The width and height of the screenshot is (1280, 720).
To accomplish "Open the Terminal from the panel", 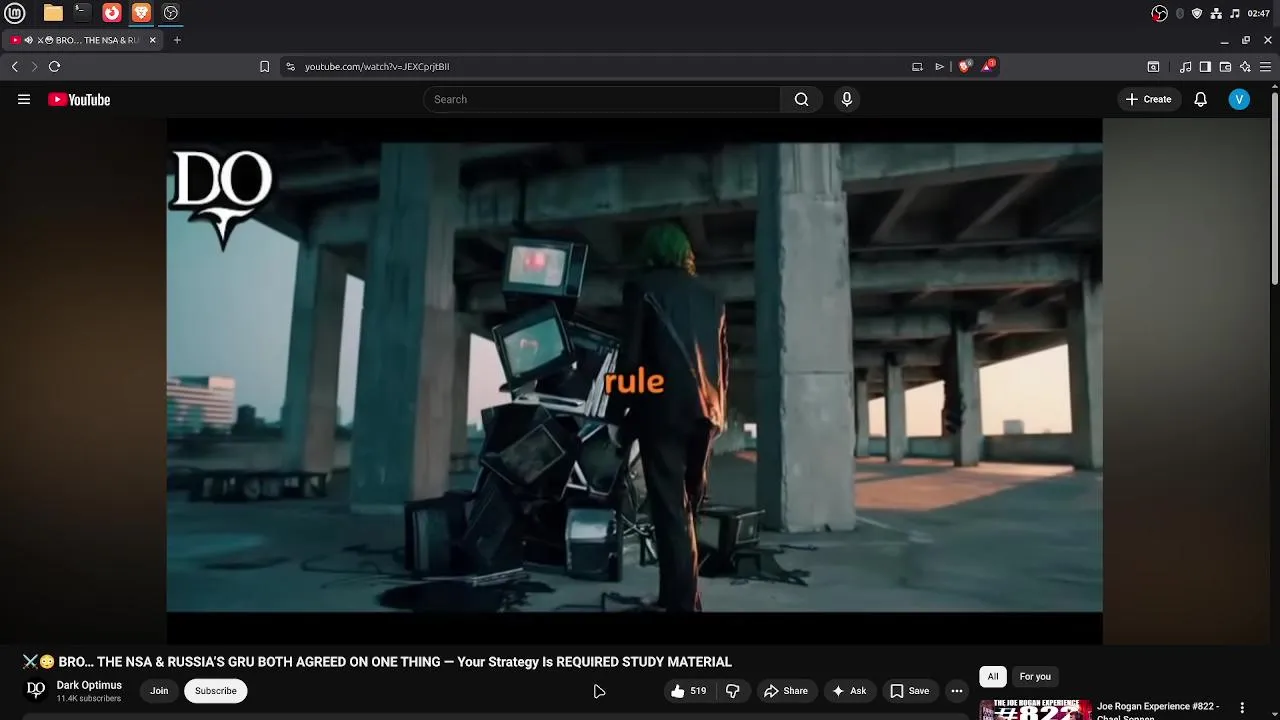I will click(82, 13).
